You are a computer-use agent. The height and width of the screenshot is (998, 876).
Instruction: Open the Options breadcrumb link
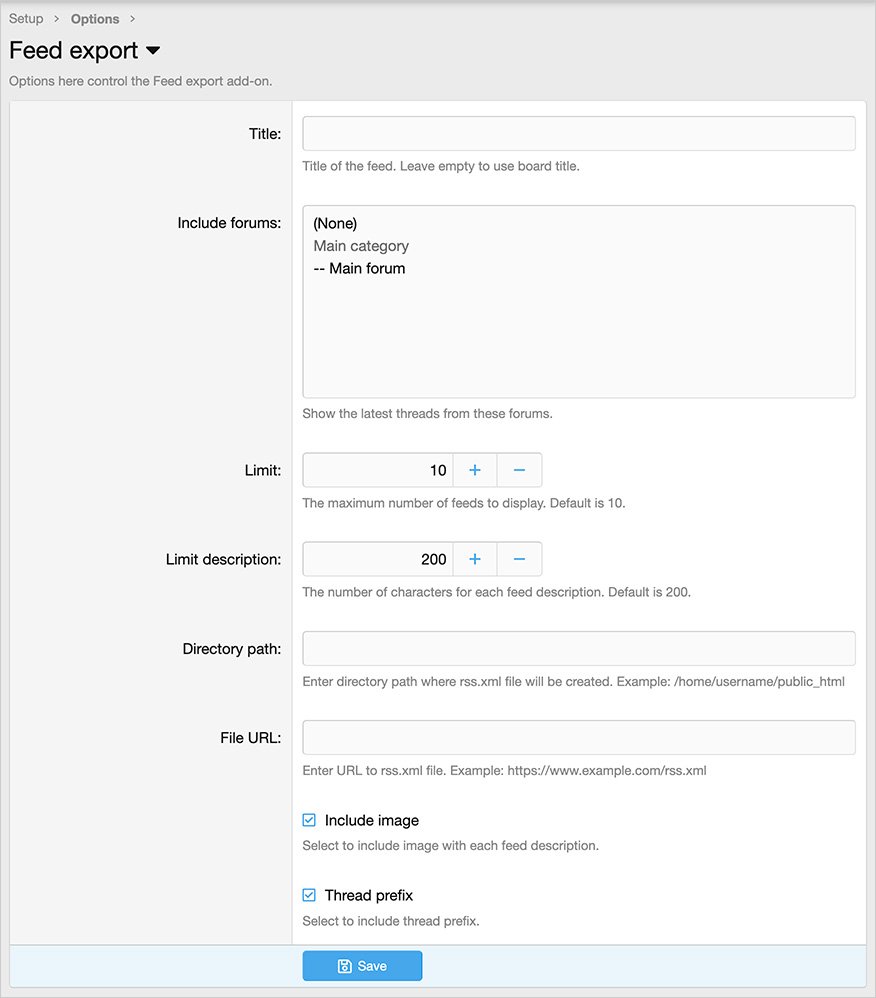95,19
